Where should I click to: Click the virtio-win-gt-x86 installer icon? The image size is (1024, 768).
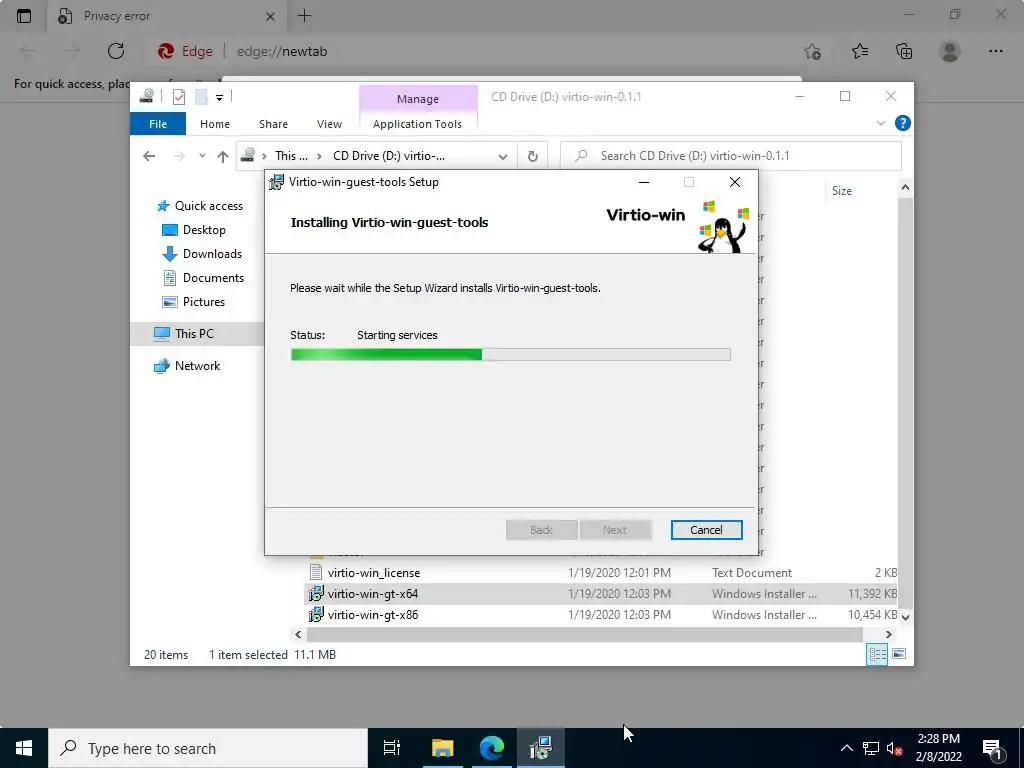click(316, 615)
